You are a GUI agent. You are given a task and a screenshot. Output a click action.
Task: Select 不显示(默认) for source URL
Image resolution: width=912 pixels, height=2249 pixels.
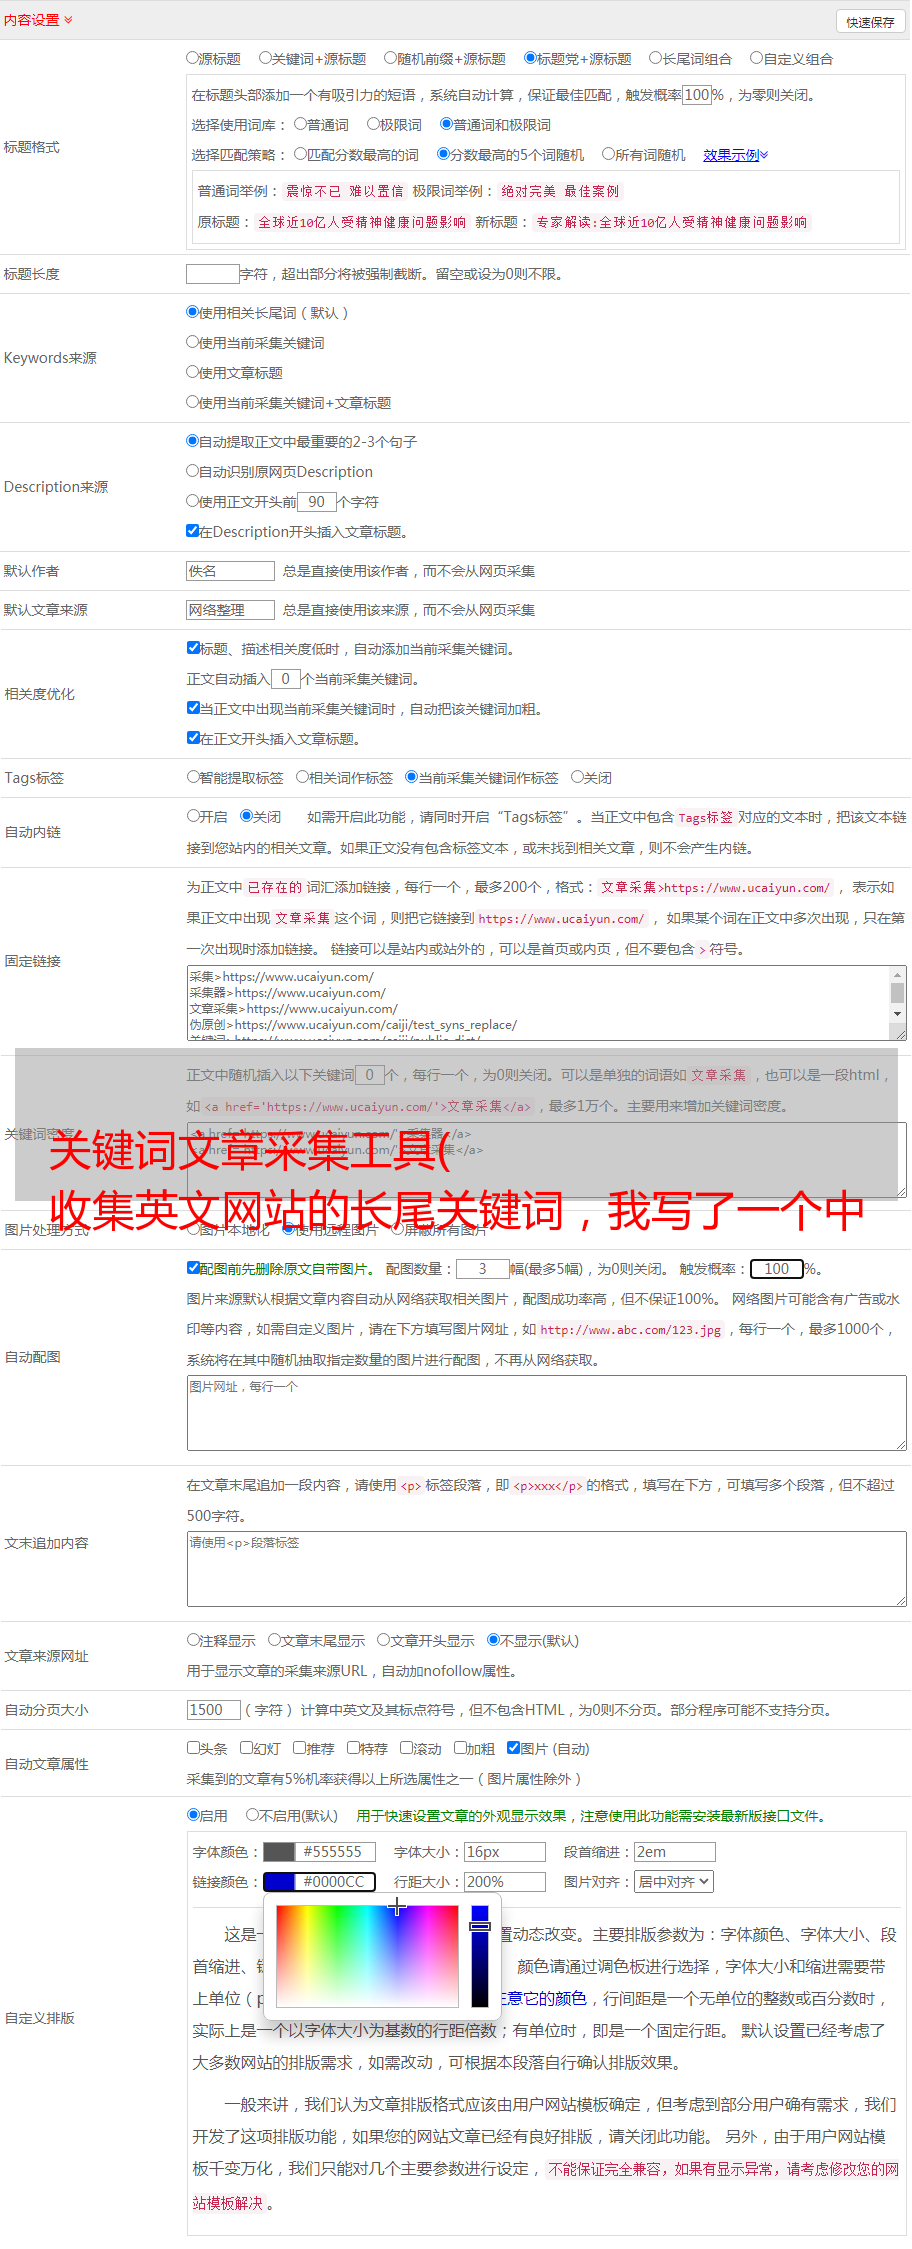coord(493,1640)
